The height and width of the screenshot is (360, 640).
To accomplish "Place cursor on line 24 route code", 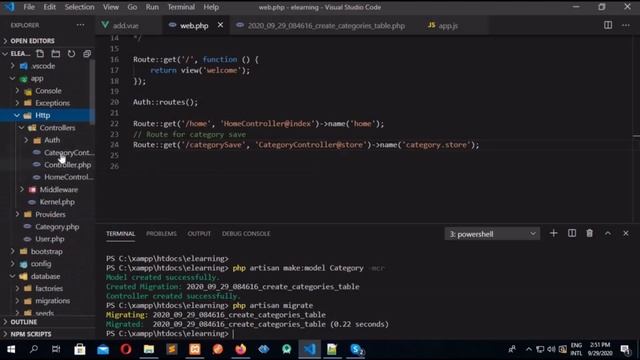I will [306, 145].
